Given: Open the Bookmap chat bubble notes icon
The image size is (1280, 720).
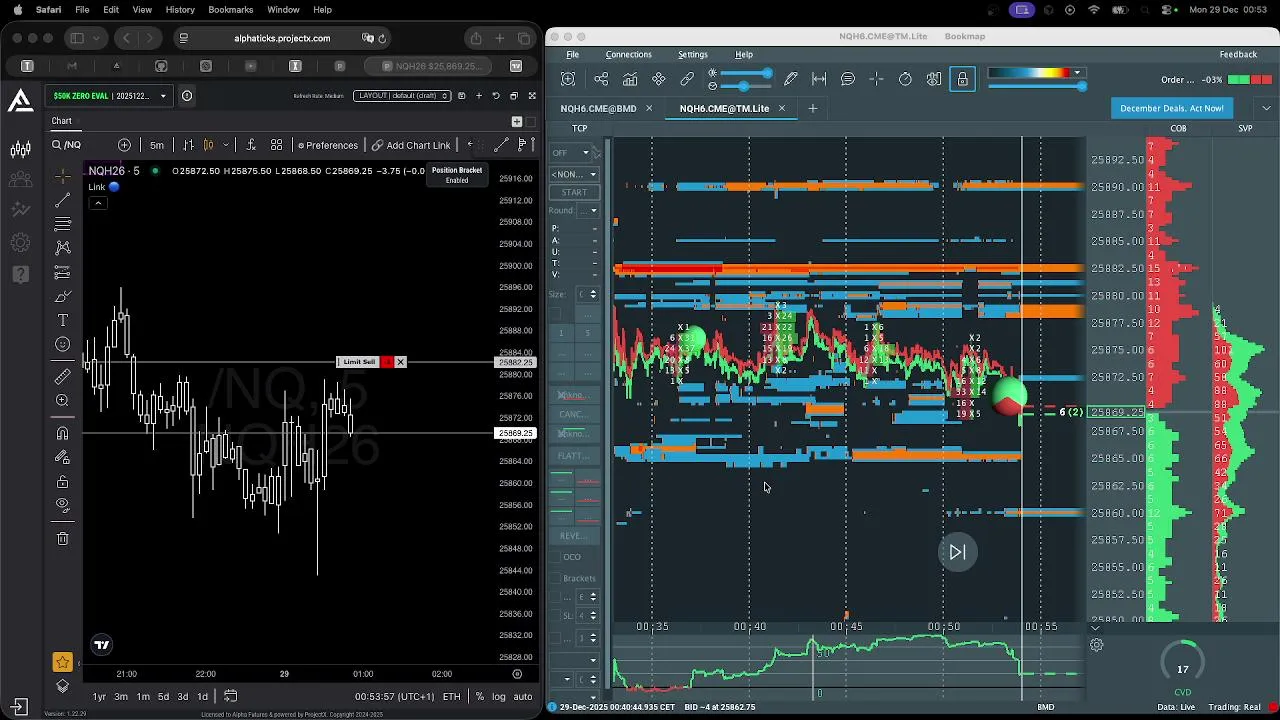Looking at the screenshot, I should pyautogui.click(x=848, y=79).
